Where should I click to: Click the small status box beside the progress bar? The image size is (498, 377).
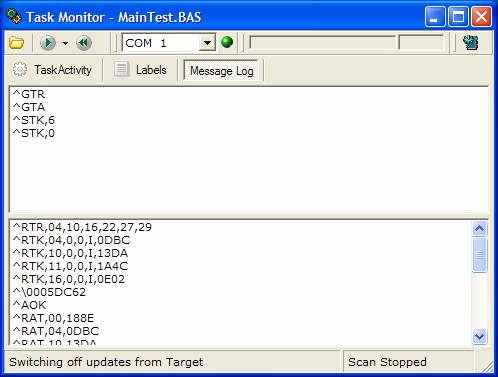coord(421,43)
